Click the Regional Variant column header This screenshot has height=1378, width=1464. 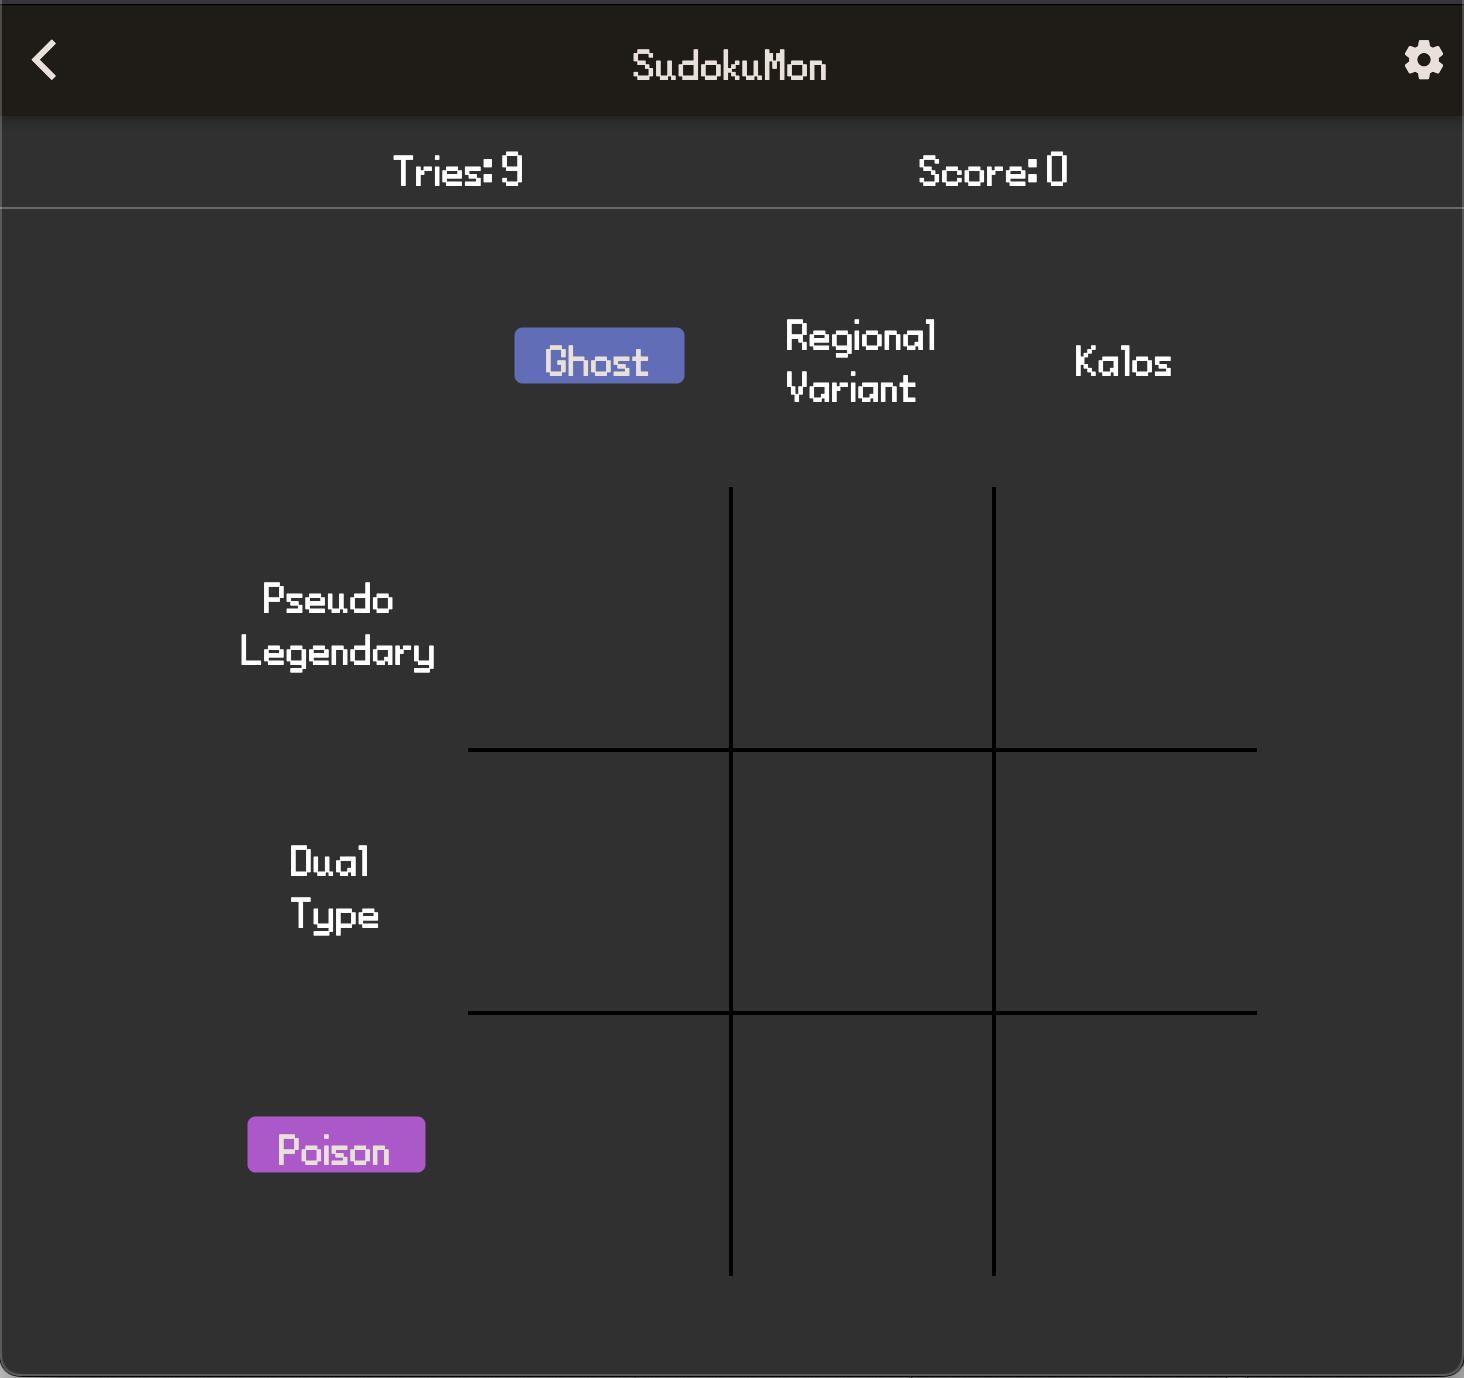pos(860,362)
